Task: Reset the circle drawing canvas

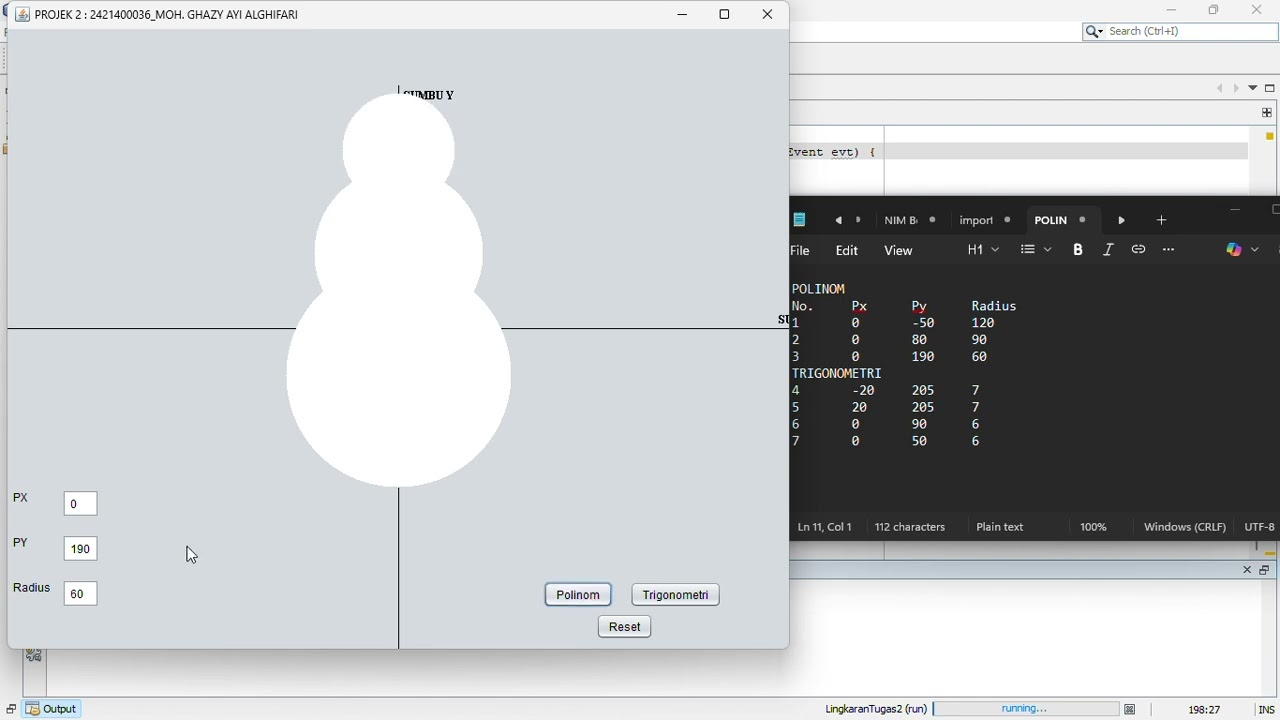Action: click(x=625, y=627)
